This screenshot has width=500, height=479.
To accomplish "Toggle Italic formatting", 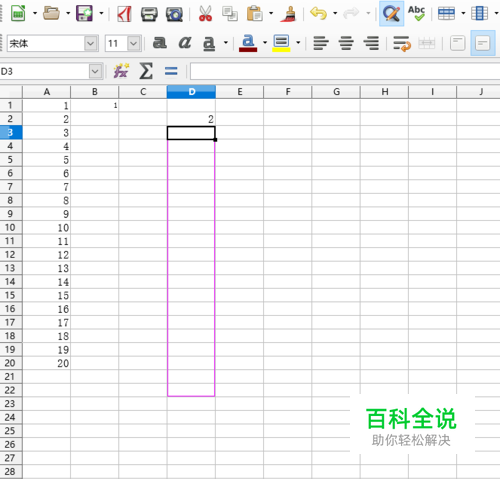I will coord(185,43).
